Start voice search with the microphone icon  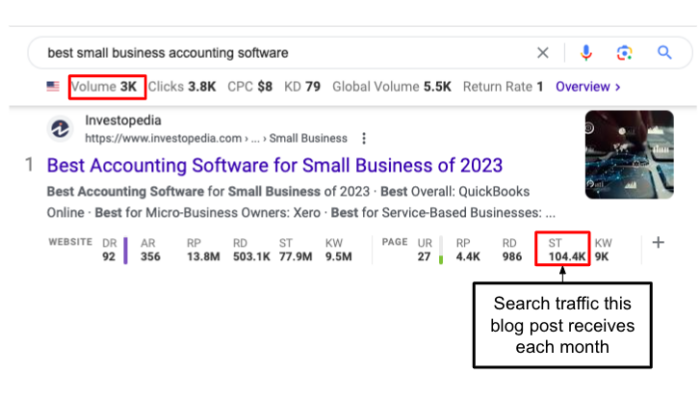[586, 53]
